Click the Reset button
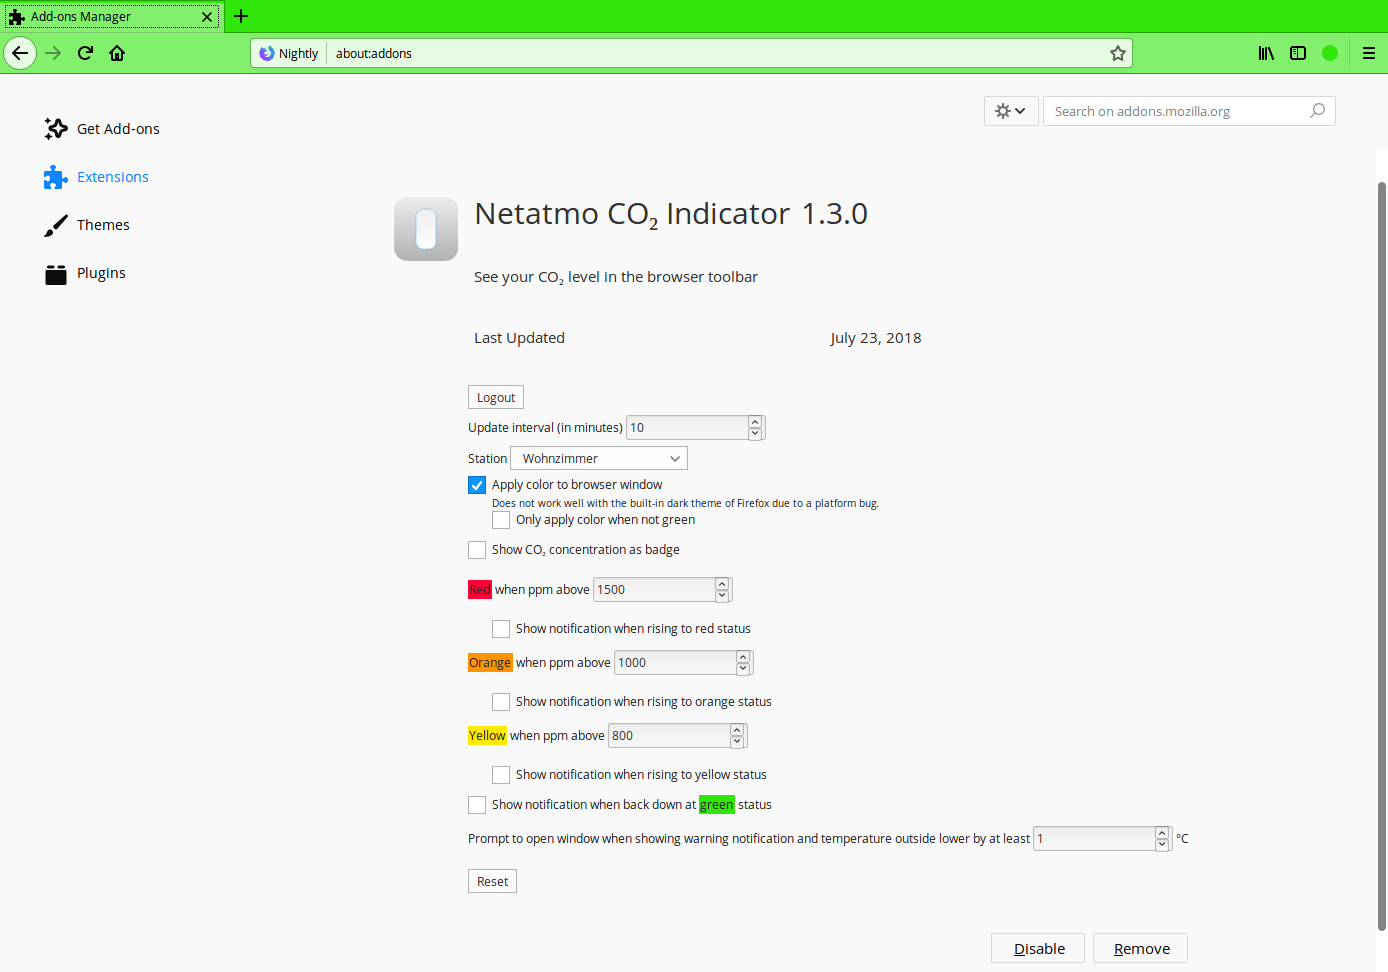Viewport: 1388px width, 972px height. coord(492,881)
